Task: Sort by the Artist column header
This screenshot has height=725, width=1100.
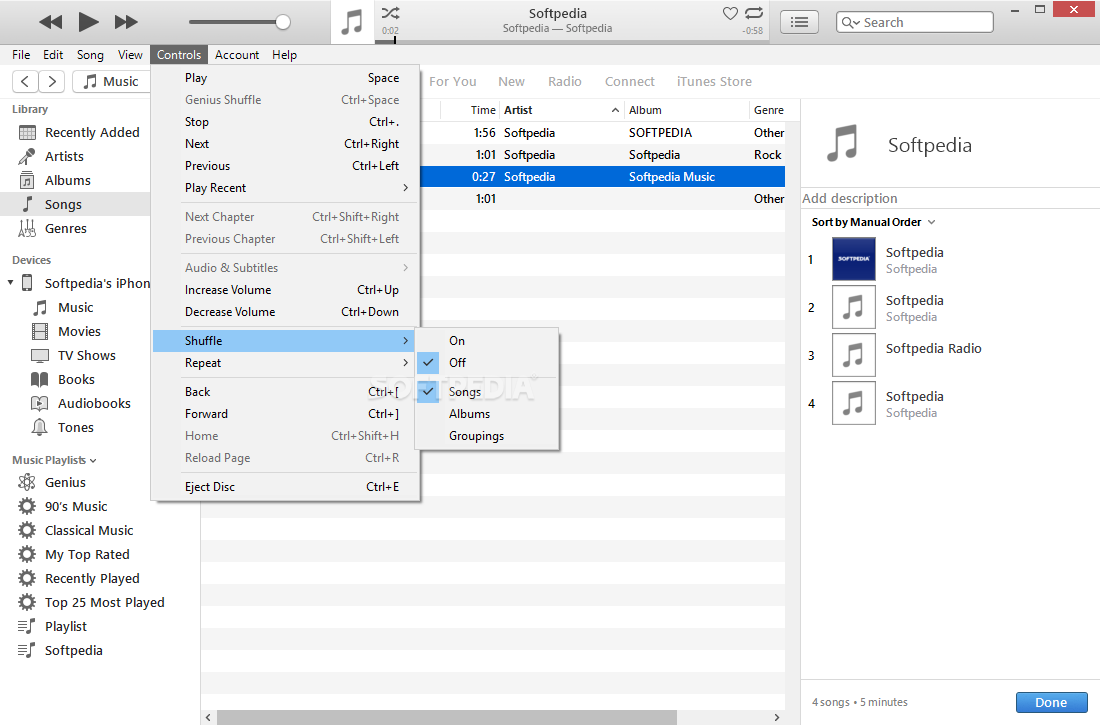Action: [561, 110]
